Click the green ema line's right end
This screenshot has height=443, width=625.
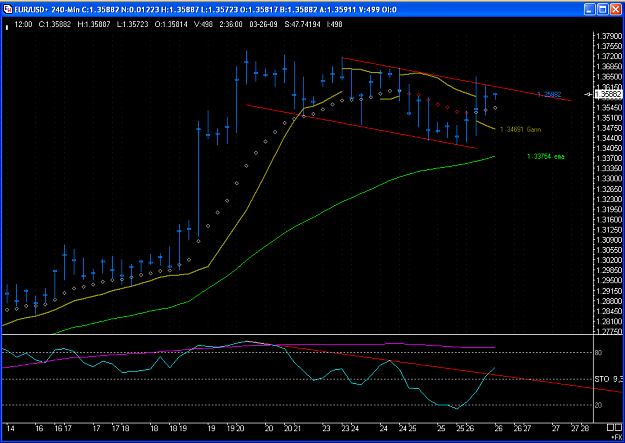click(x=494, y=156)
